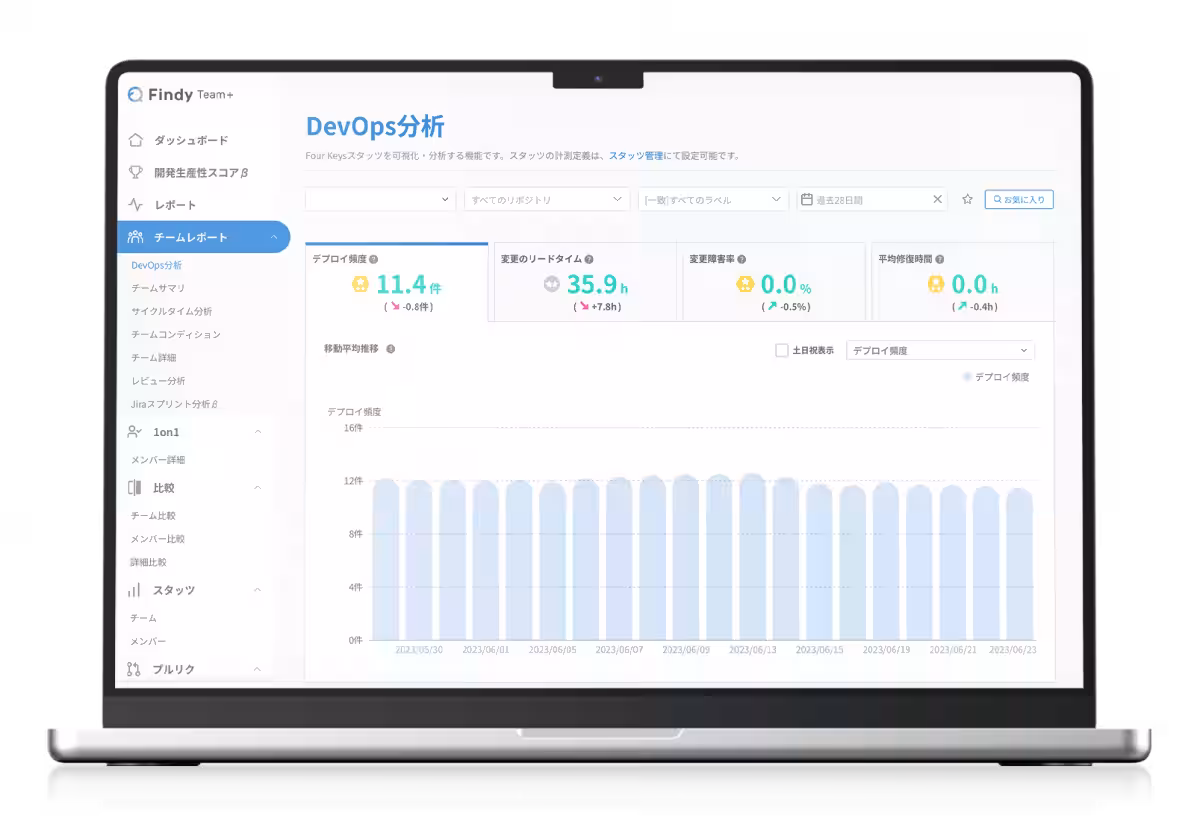
Task: Collapse the チームレポート sidebar section
Action: 274,237
